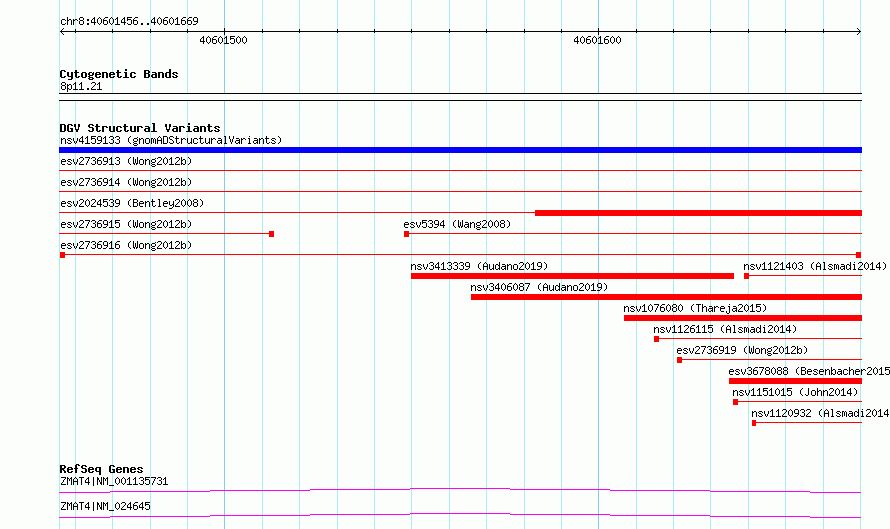Click the blue nsv4159133 variant bar

click(460, 150)
